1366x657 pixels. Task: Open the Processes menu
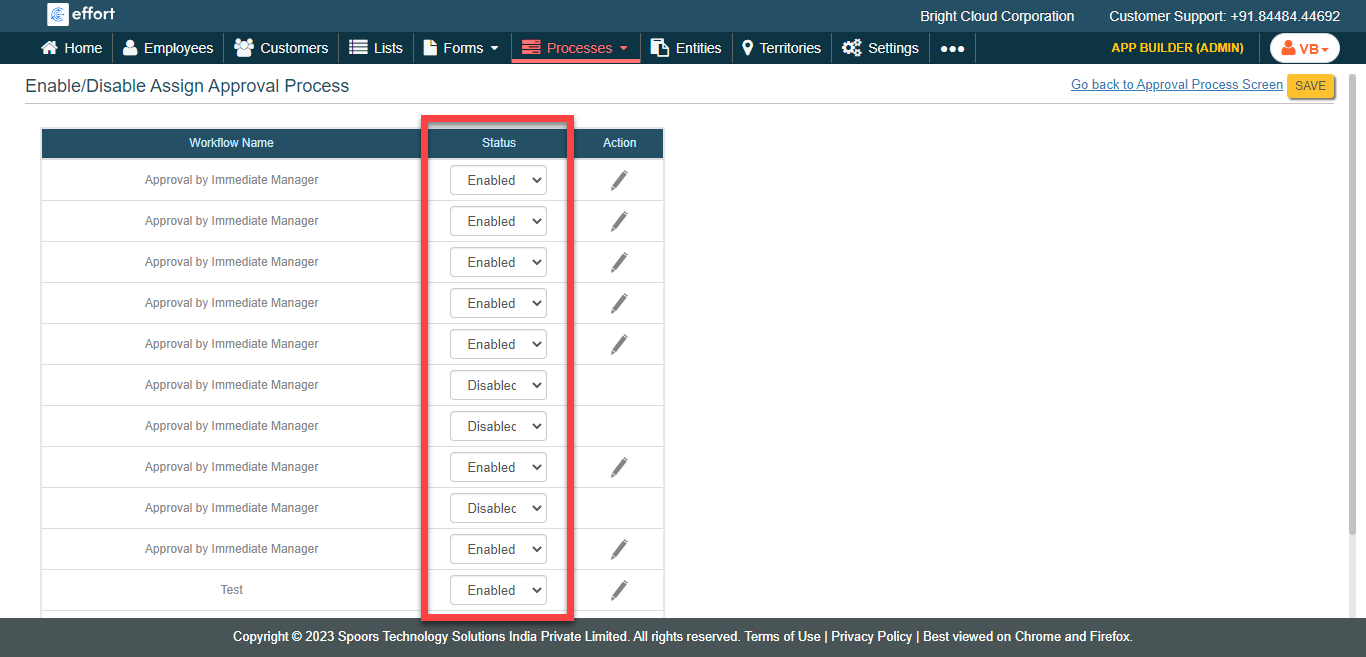pos(575,48)
